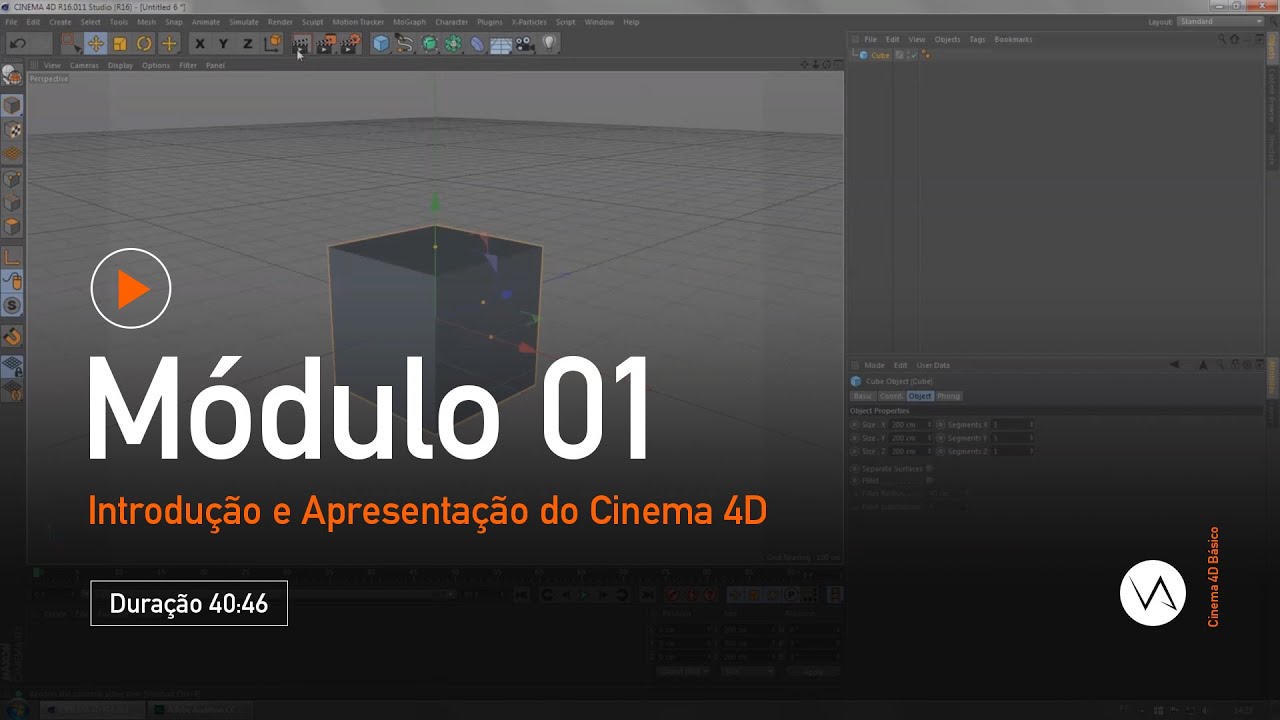
Task: Toggle Z axis lock
Action: coord(248,43)
